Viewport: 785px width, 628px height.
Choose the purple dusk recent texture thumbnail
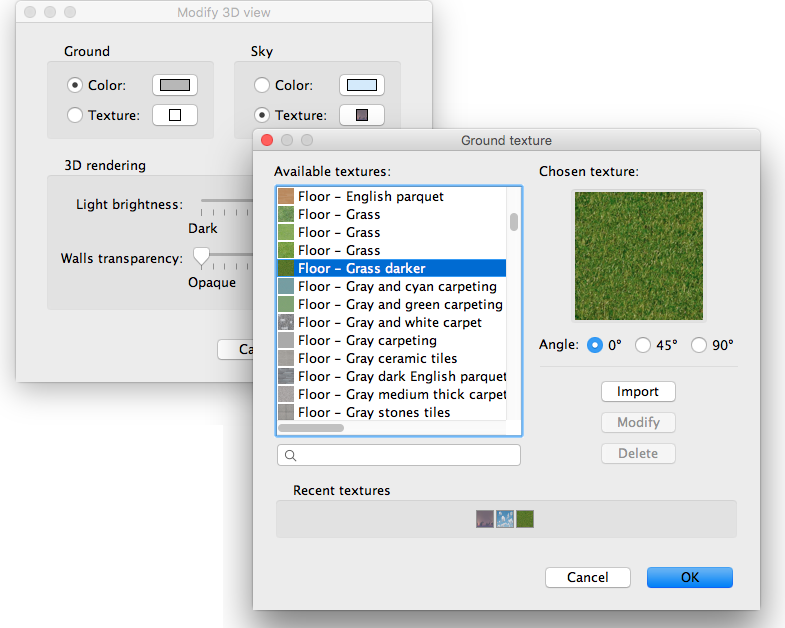click(485, 519)
